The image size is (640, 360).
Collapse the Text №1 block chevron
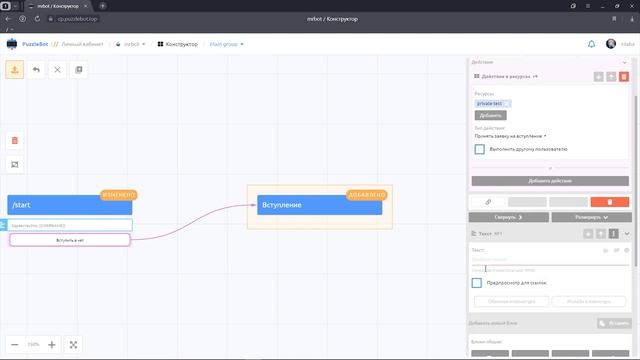click(627, 234)
